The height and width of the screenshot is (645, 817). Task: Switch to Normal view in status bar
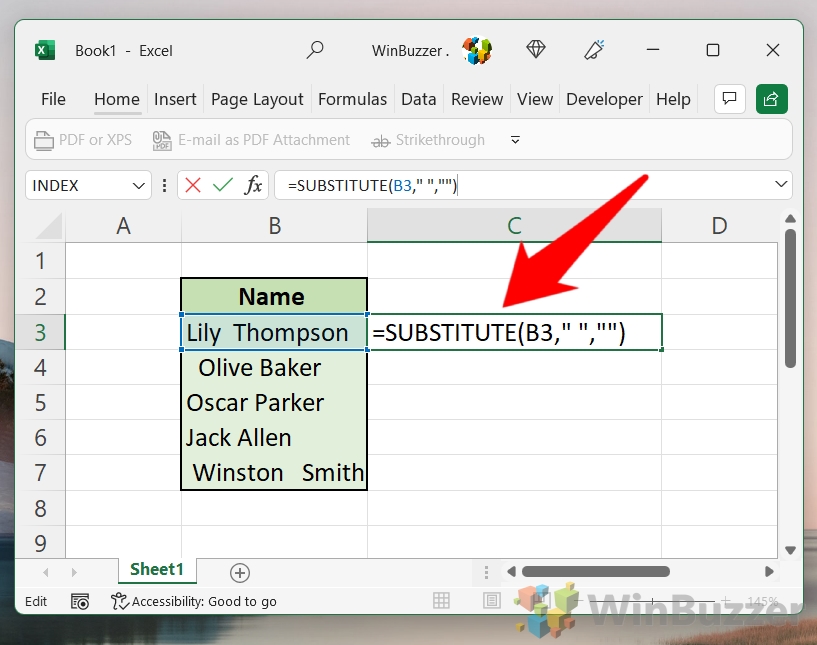[441, 601]
